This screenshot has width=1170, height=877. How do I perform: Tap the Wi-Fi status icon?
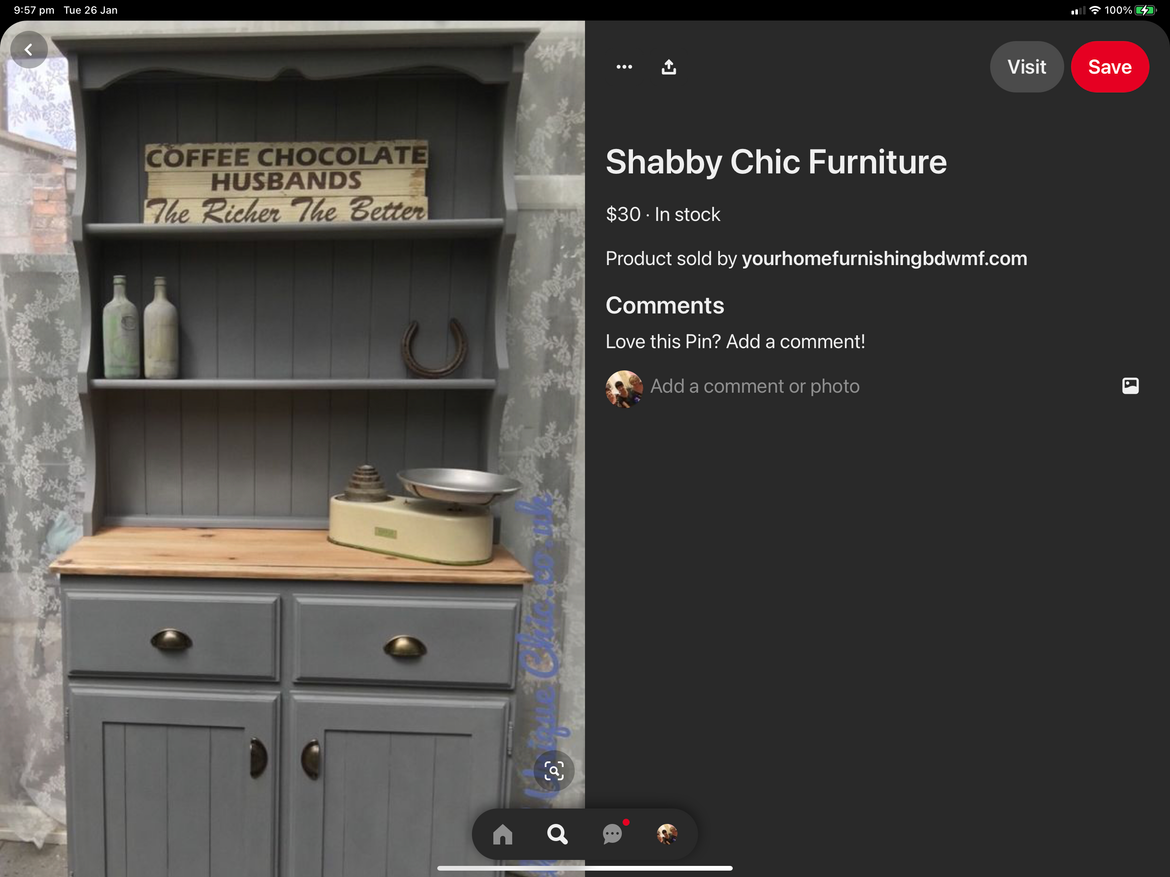pyautogui.click(x=1095, y=10)
